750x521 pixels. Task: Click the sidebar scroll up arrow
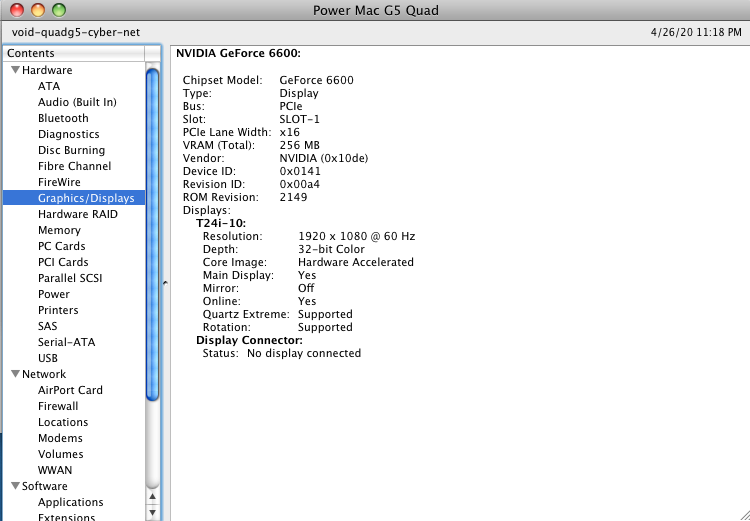tap(153, 497)
